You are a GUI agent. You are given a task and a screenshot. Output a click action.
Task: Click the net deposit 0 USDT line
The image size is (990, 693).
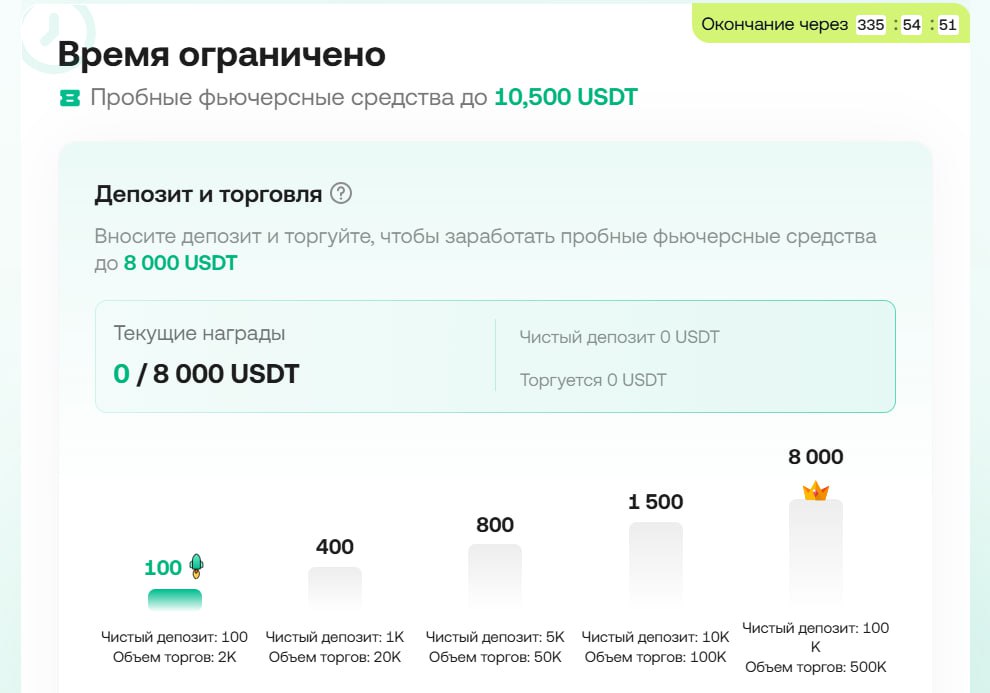619,337
